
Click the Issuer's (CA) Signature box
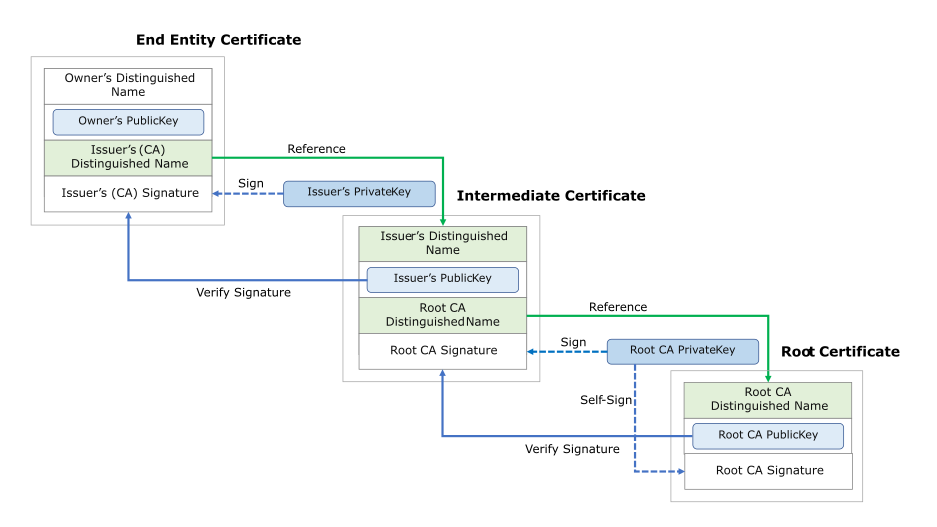128,193
